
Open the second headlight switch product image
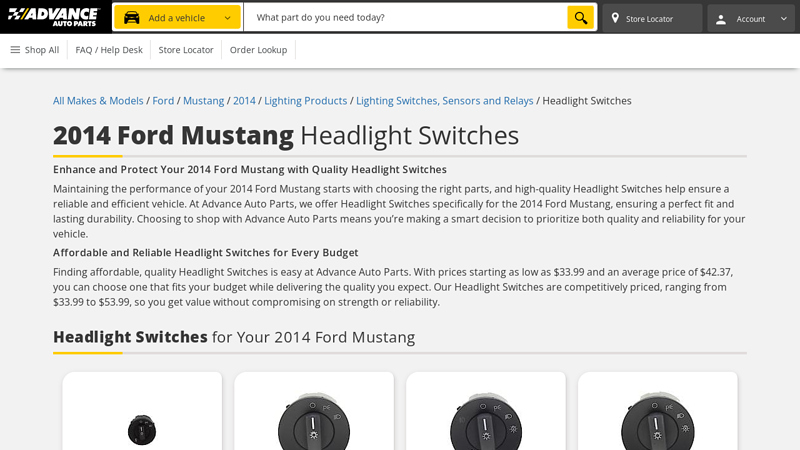pos(314,421)
